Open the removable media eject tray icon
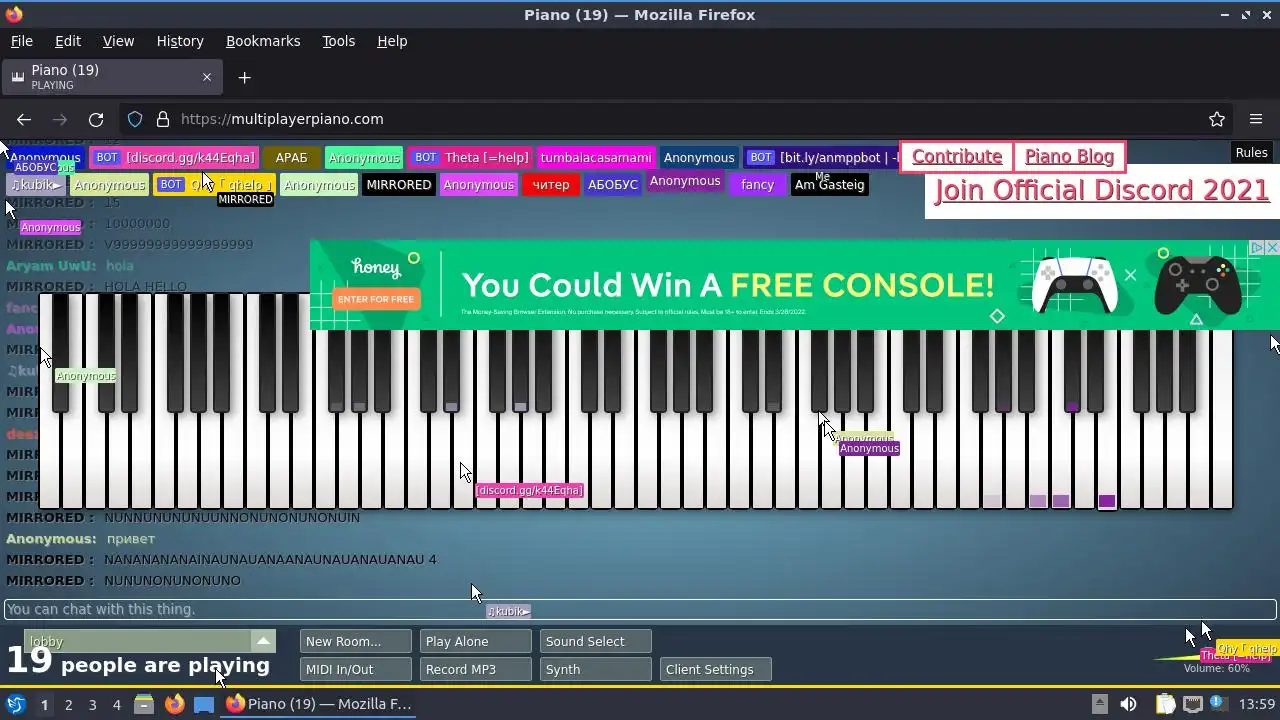This screenshot has width=1280, height=720. pyautogui.click(x=1099, y=704)
